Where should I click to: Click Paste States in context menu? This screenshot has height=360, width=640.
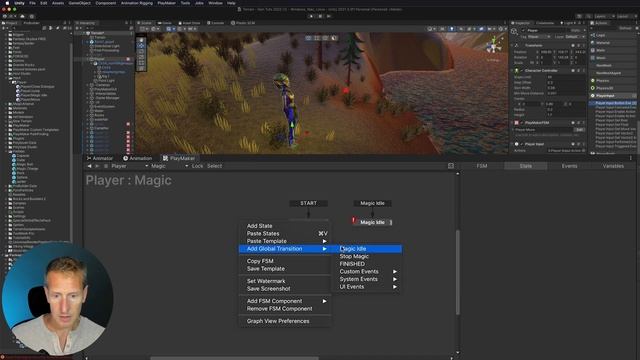click(284, 233)
